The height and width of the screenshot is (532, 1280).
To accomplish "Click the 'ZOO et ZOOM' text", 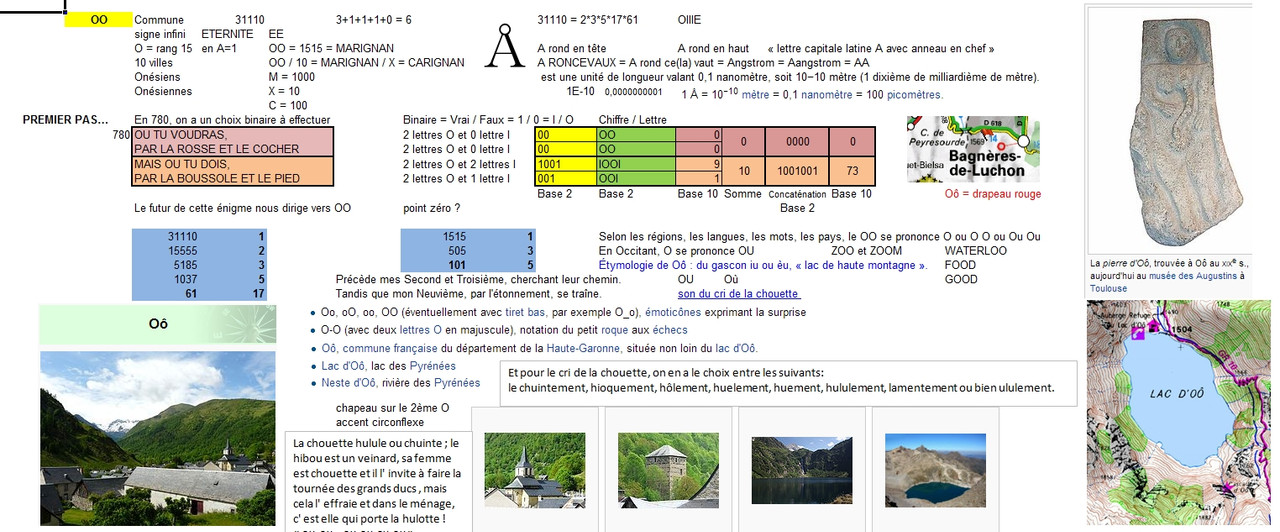I will coord(866,251).
